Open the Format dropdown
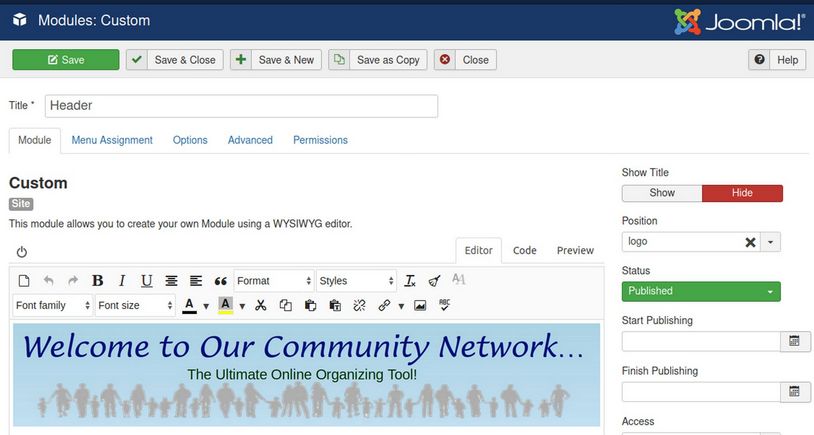Screen dimensions: 814x435 pyautogui.click(x=273, y=281)
